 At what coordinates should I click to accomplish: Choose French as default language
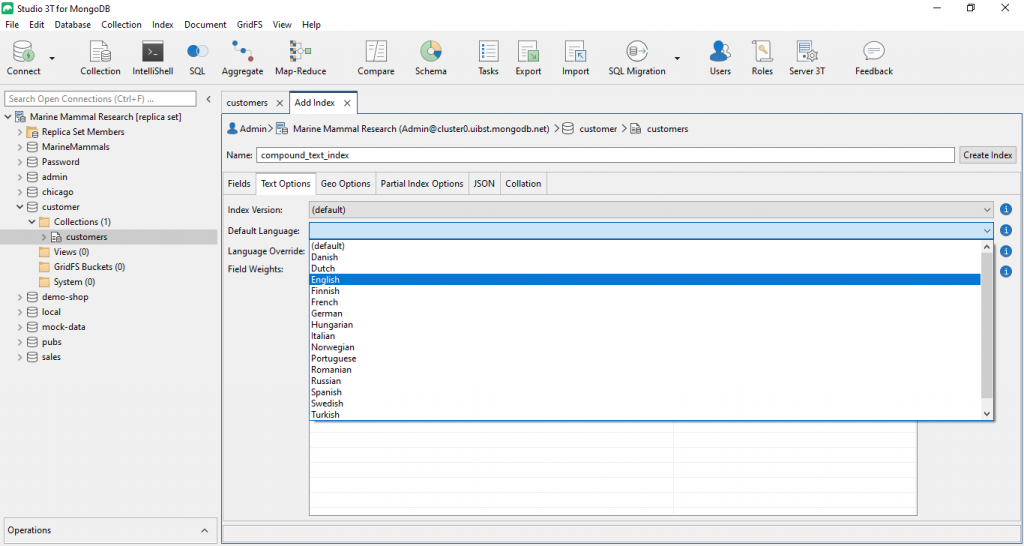tap(645, 302)
